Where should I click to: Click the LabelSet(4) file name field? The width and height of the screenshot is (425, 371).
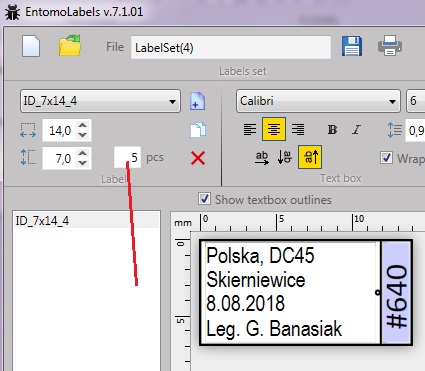pos(231,47)
